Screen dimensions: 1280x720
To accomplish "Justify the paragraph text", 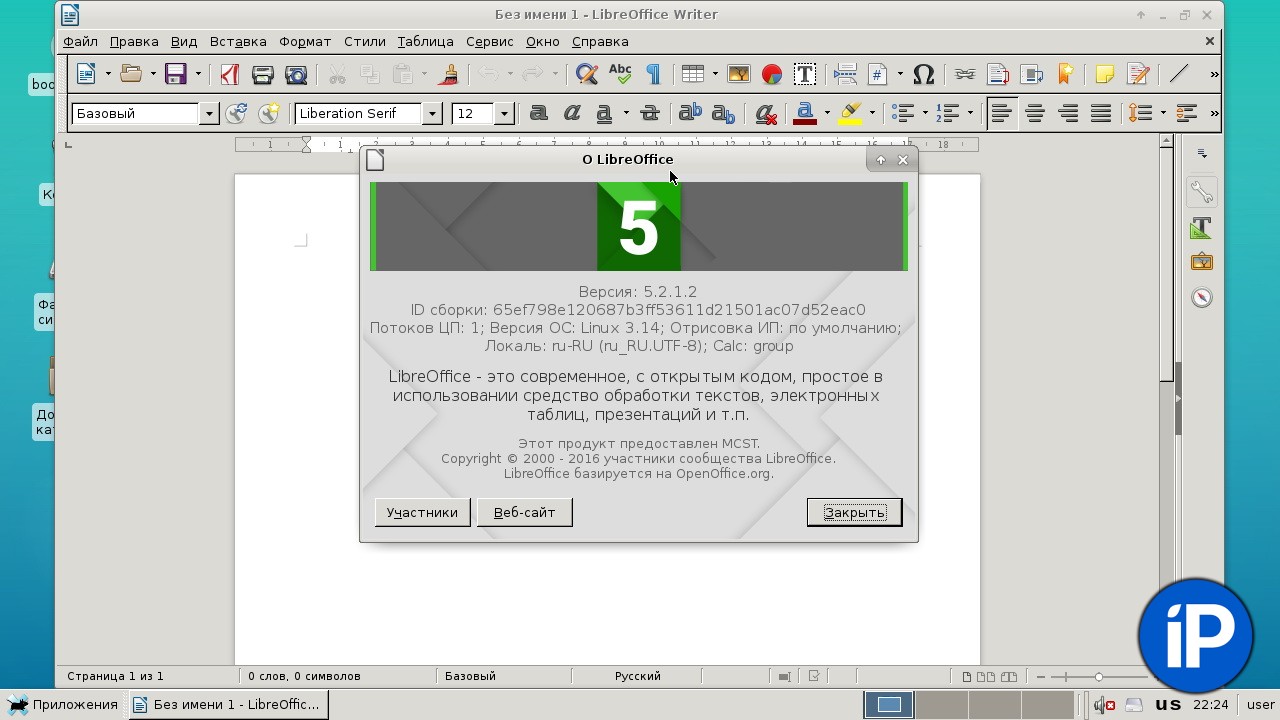I will coord(1100,114).
